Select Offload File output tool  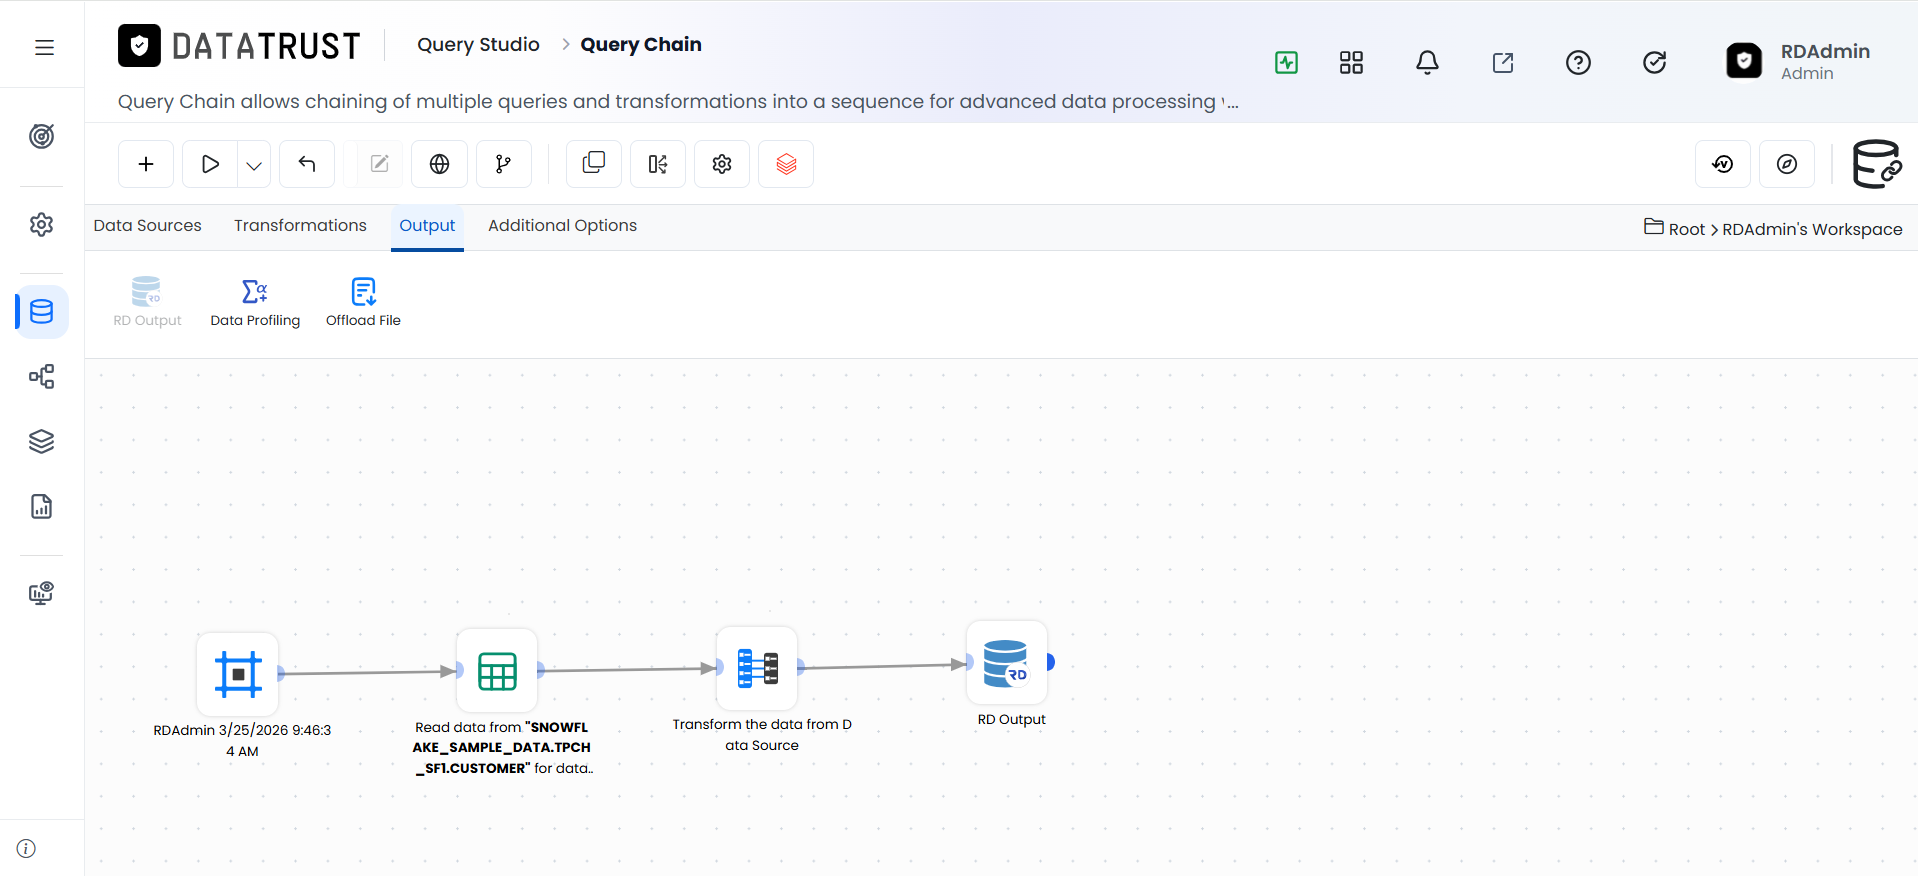pos(363,303)
